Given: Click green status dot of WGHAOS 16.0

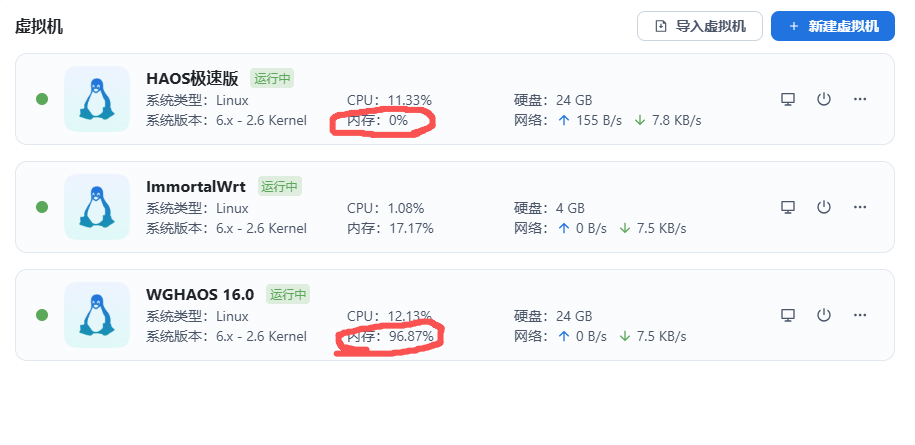Looking at the screenshot, I should pyautogui.click(x=42, y=315).
